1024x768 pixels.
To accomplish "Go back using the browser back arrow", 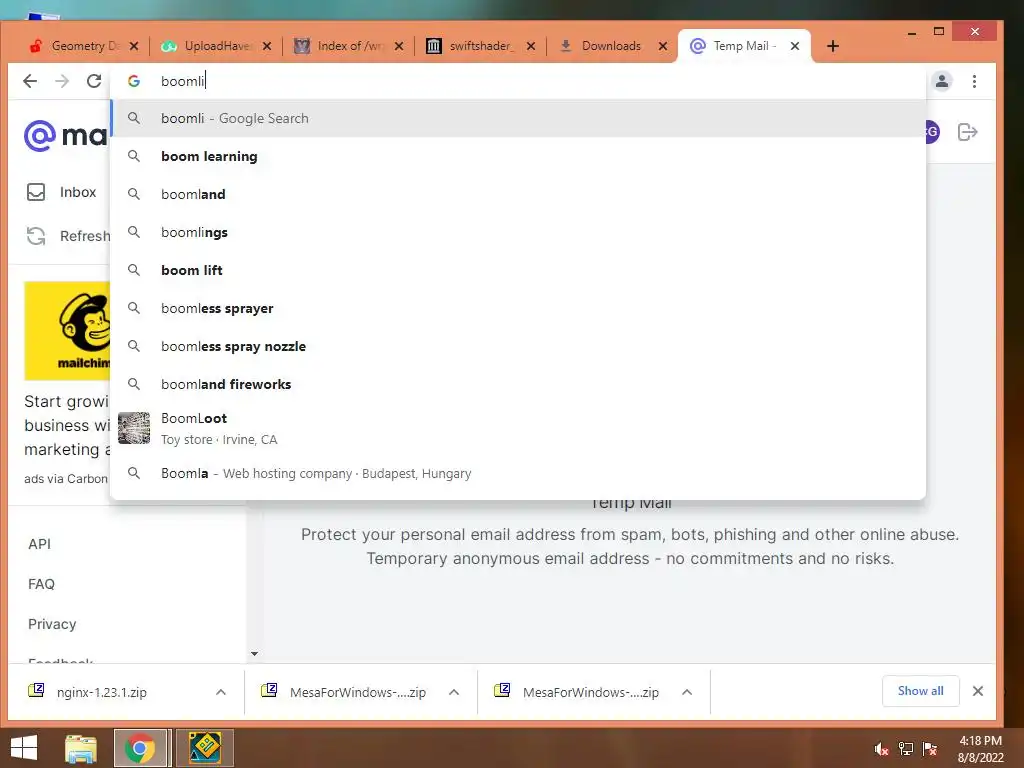I will coord(30,81).
